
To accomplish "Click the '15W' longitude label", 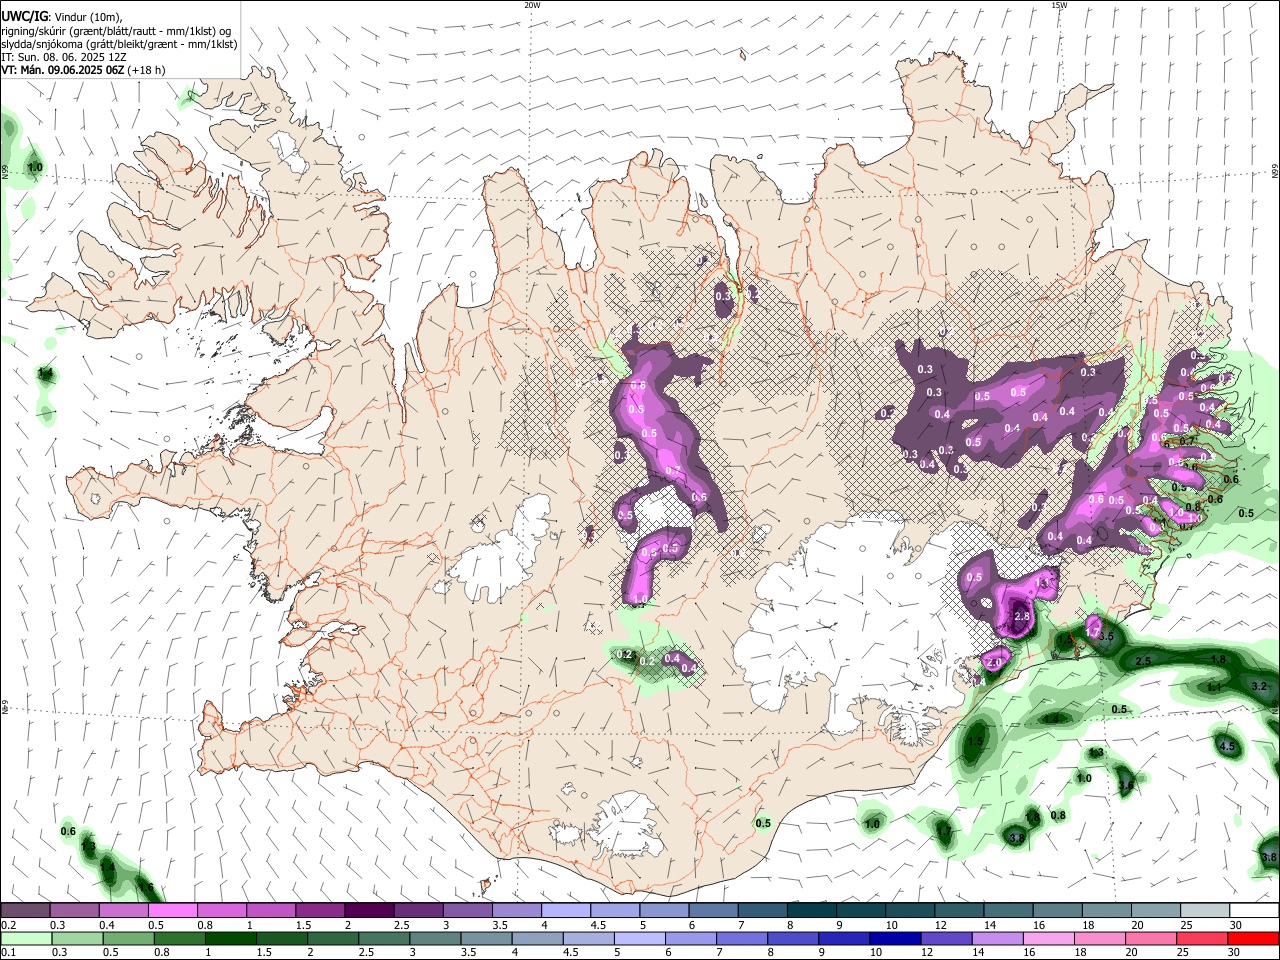I will (1059, 5).
